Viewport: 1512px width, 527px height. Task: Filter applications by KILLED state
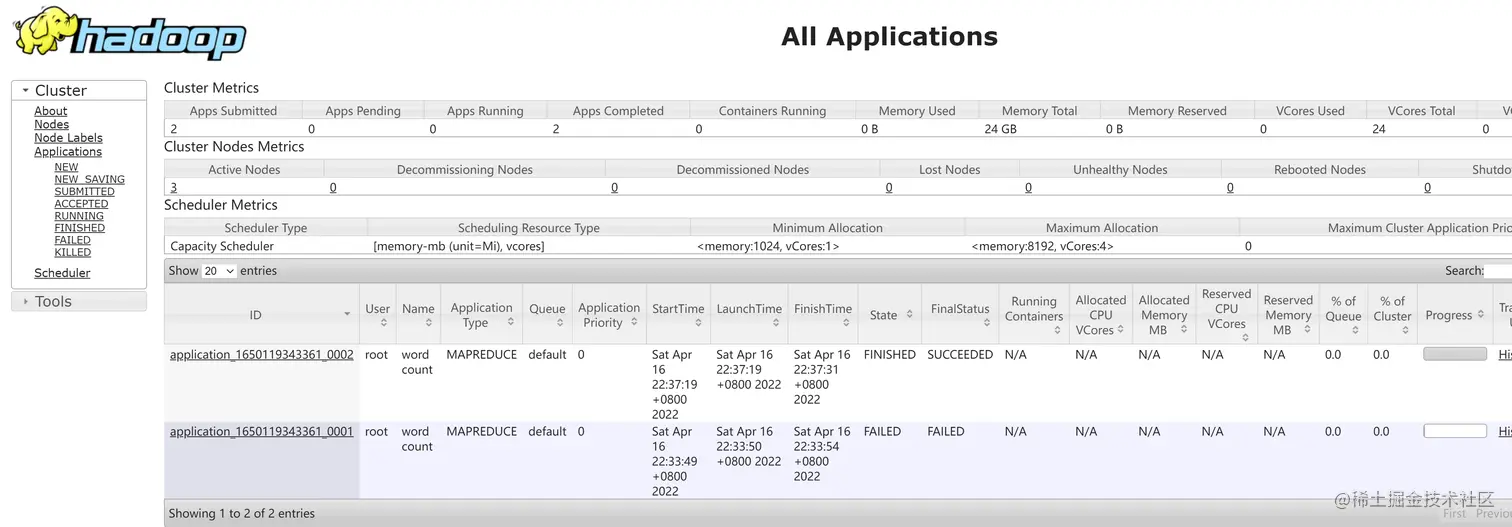pyautogui.click(x=72, y=252)
